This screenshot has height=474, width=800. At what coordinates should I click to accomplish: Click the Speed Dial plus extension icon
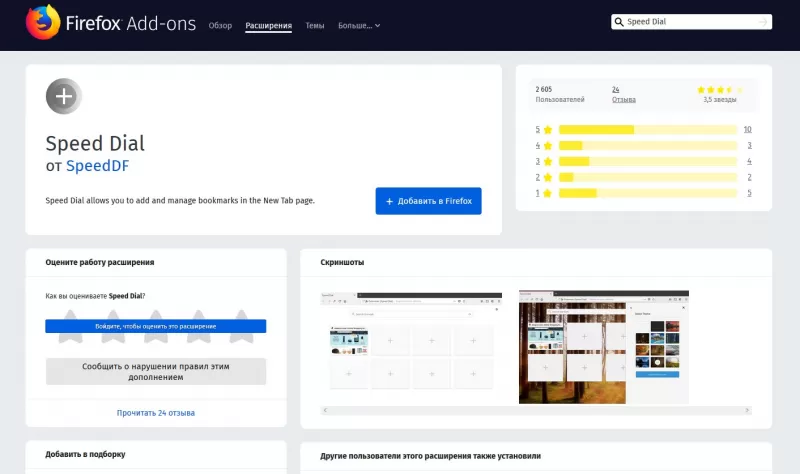click(x=64, y=96)
